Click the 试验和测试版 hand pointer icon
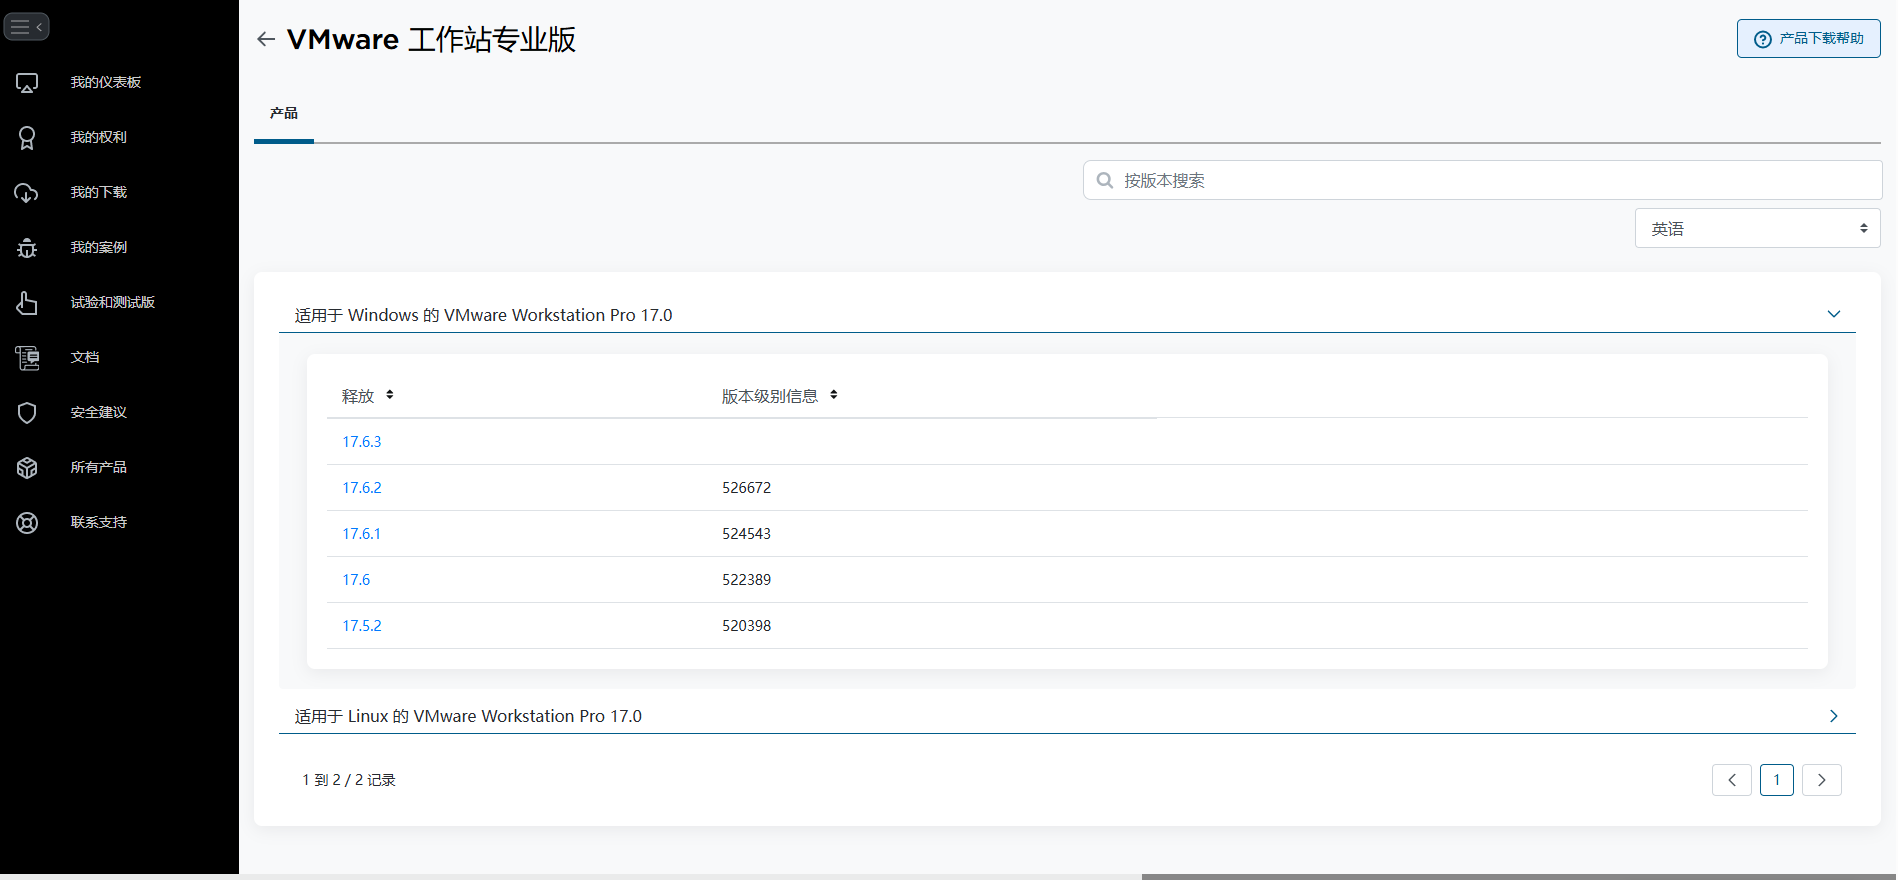Viewport: 1898px width, 880px height. point(27,303)
